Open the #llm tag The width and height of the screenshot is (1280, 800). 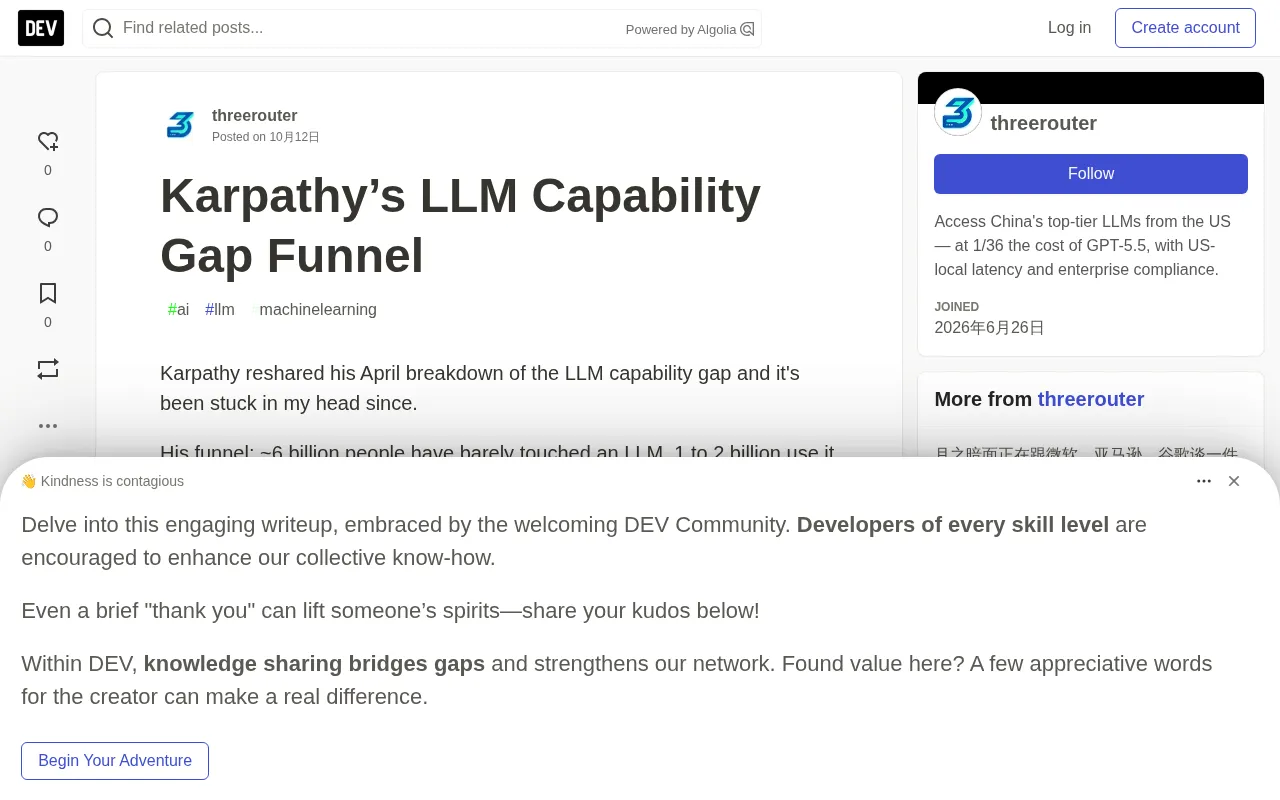220,310
